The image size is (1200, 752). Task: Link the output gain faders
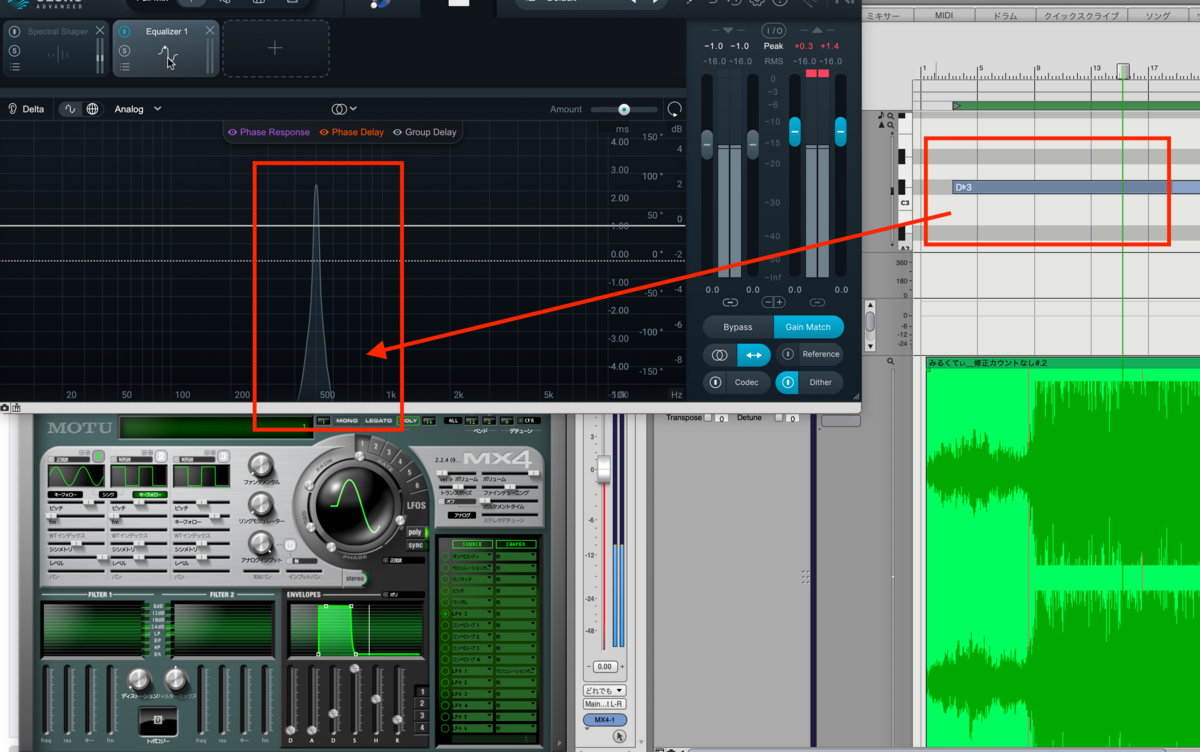[x=818, y=302]
